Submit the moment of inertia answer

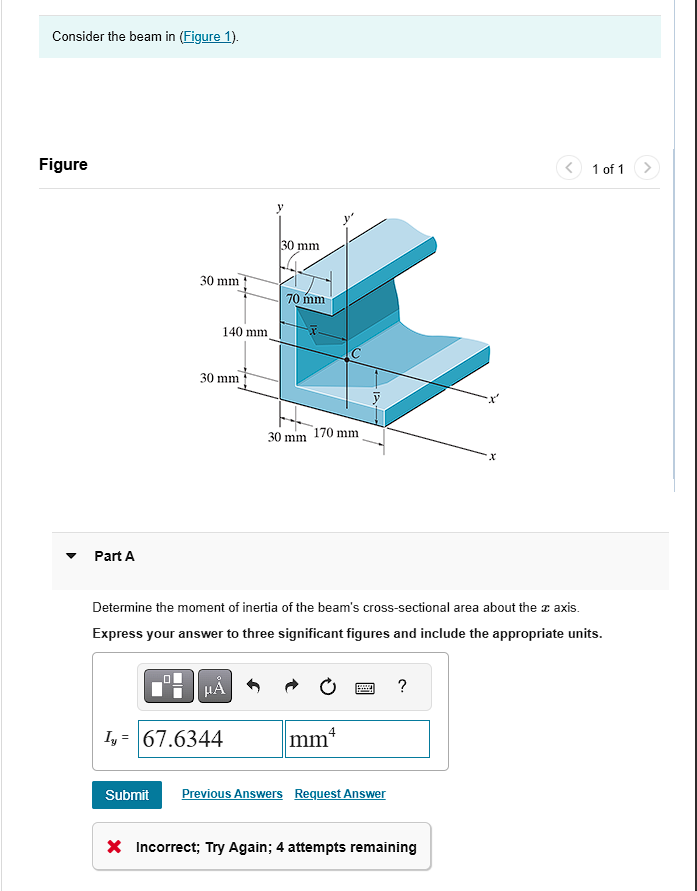click(x=127, y=795)
